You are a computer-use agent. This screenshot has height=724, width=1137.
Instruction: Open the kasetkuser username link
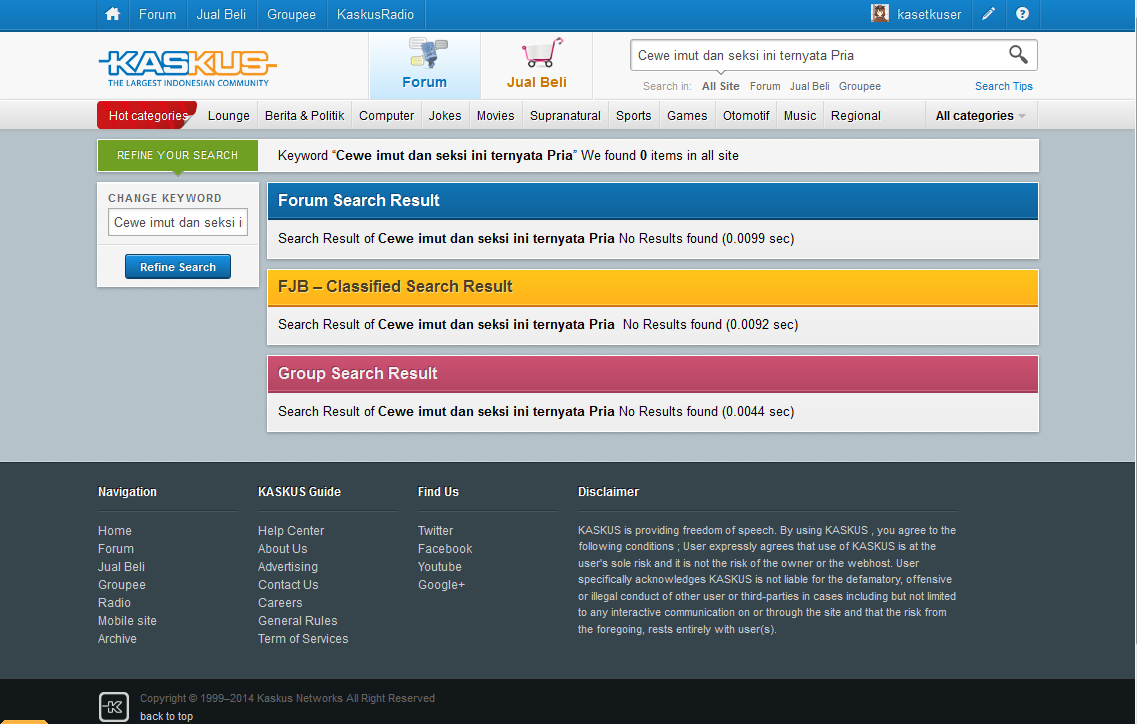point(929,14)
